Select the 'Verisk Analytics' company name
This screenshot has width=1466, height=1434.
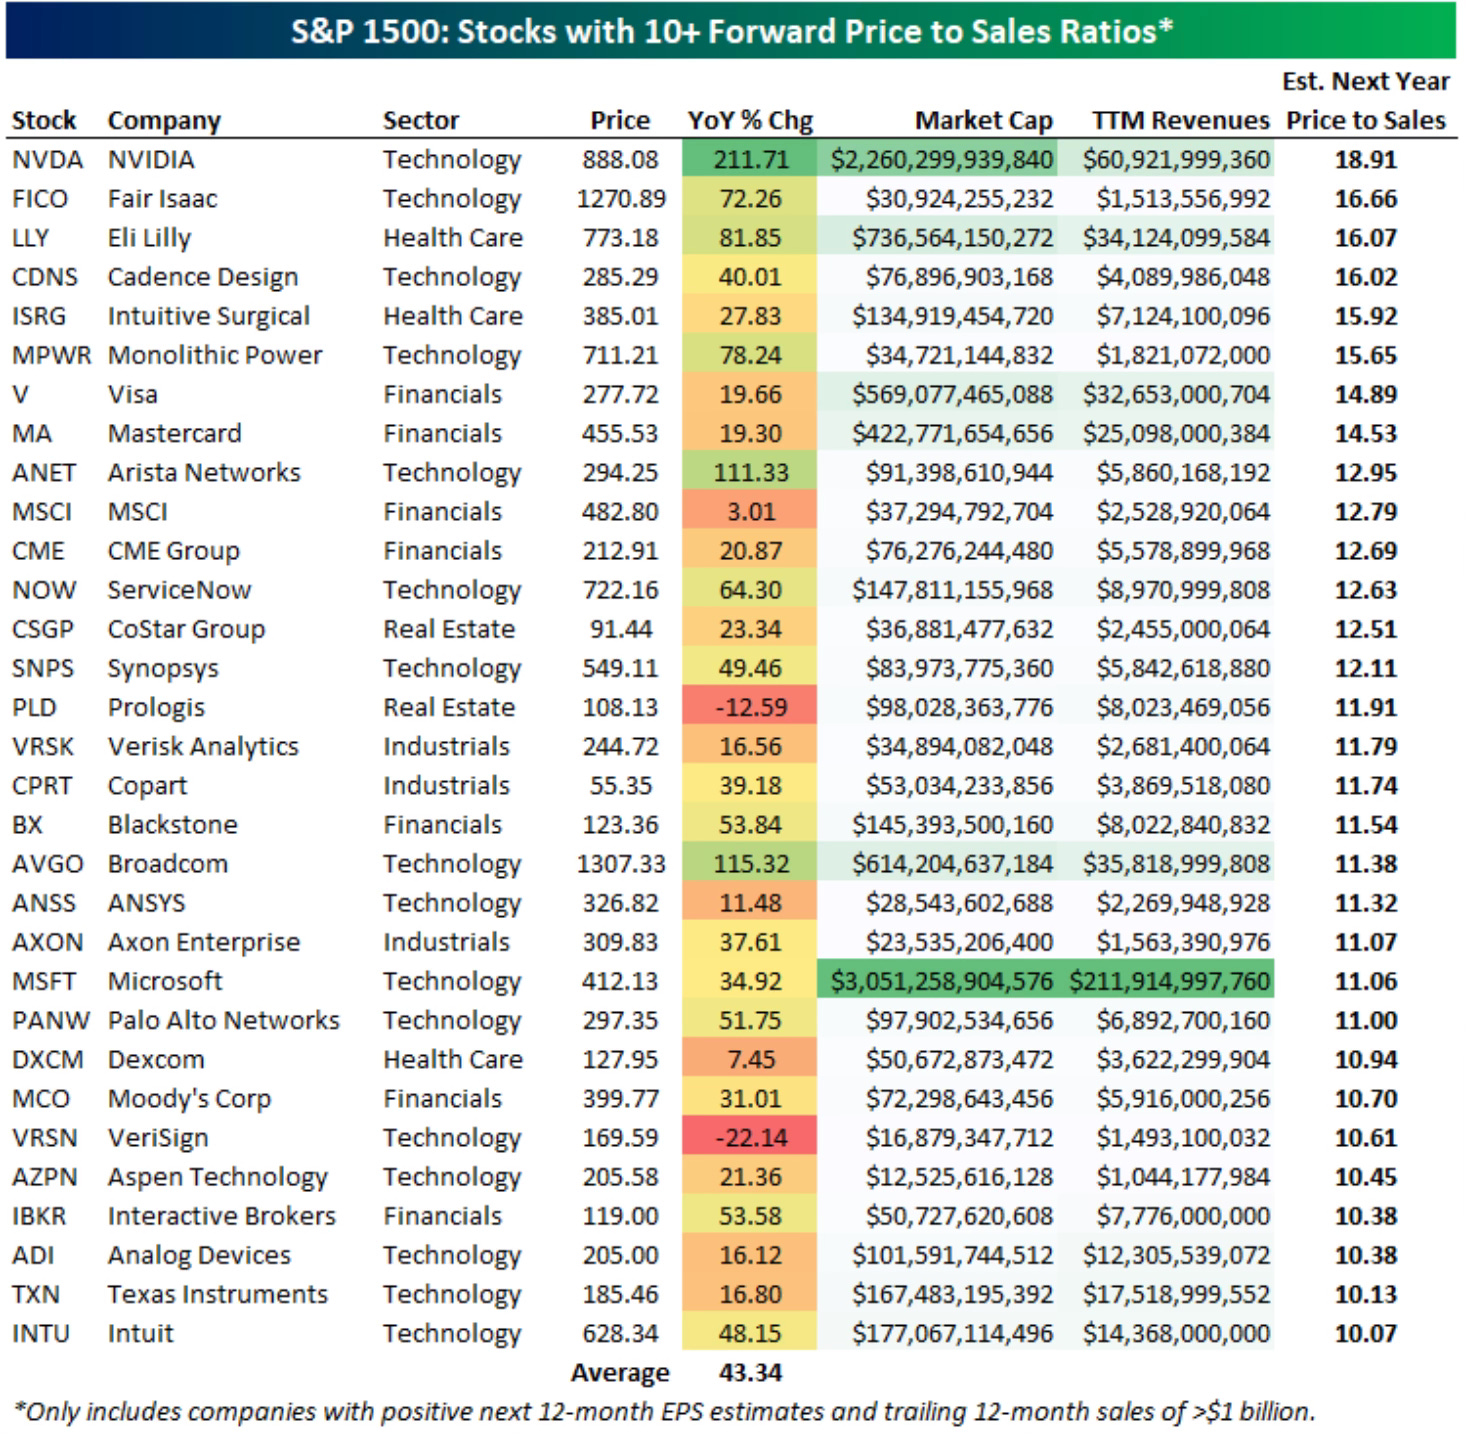[203, 746]
